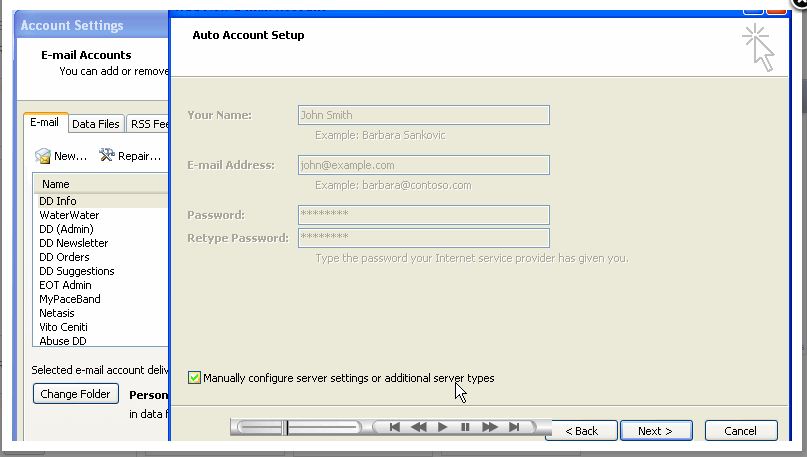Rewind the video playback
Viewport: 807px width, 457px height.
pyautogui.click(x=419, y=427)
